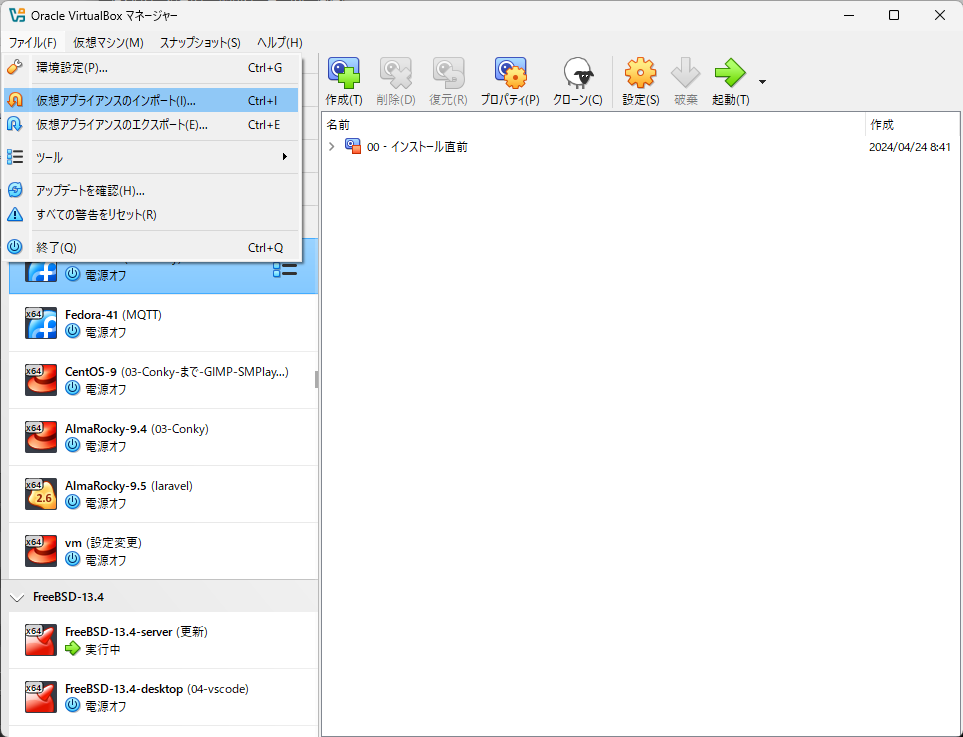
Task: Open the selected VM's tools list button
Action: pyautogui.click(x=285, y=269)
